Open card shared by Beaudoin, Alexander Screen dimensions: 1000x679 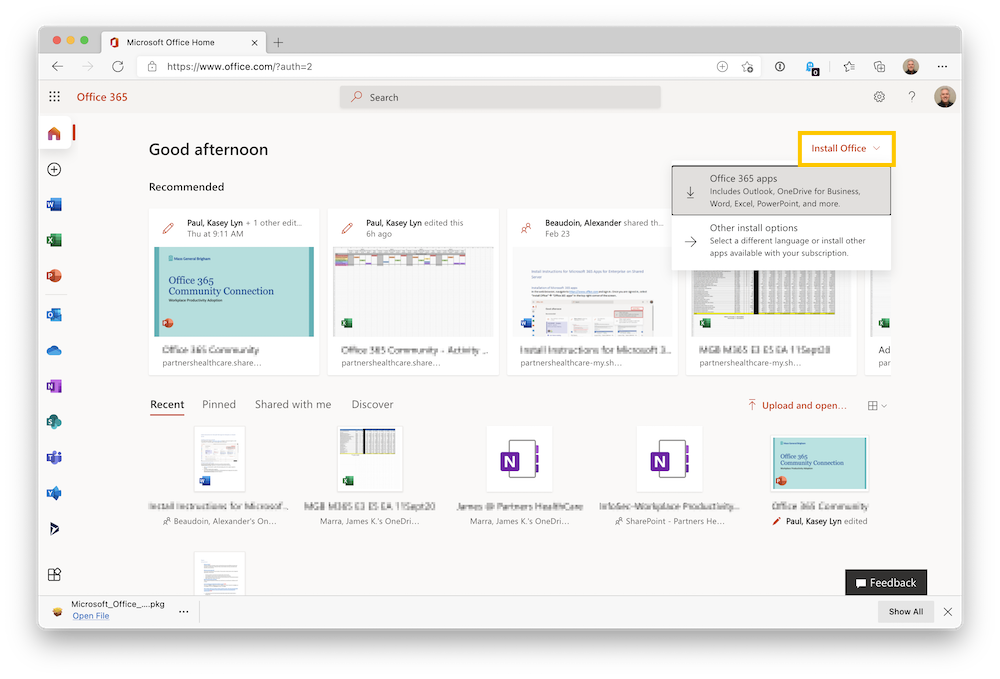[592, 291]
